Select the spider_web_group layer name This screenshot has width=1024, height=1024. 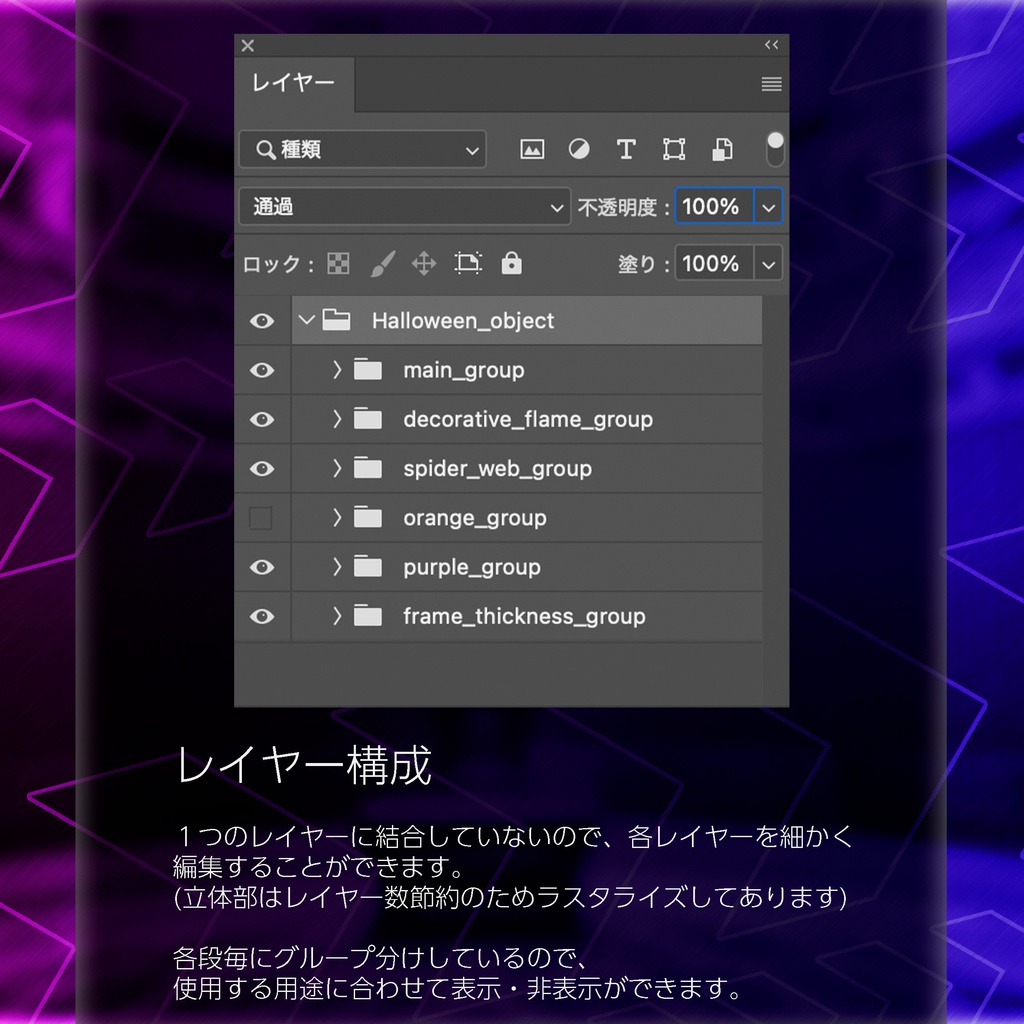(x=498, y=469)
